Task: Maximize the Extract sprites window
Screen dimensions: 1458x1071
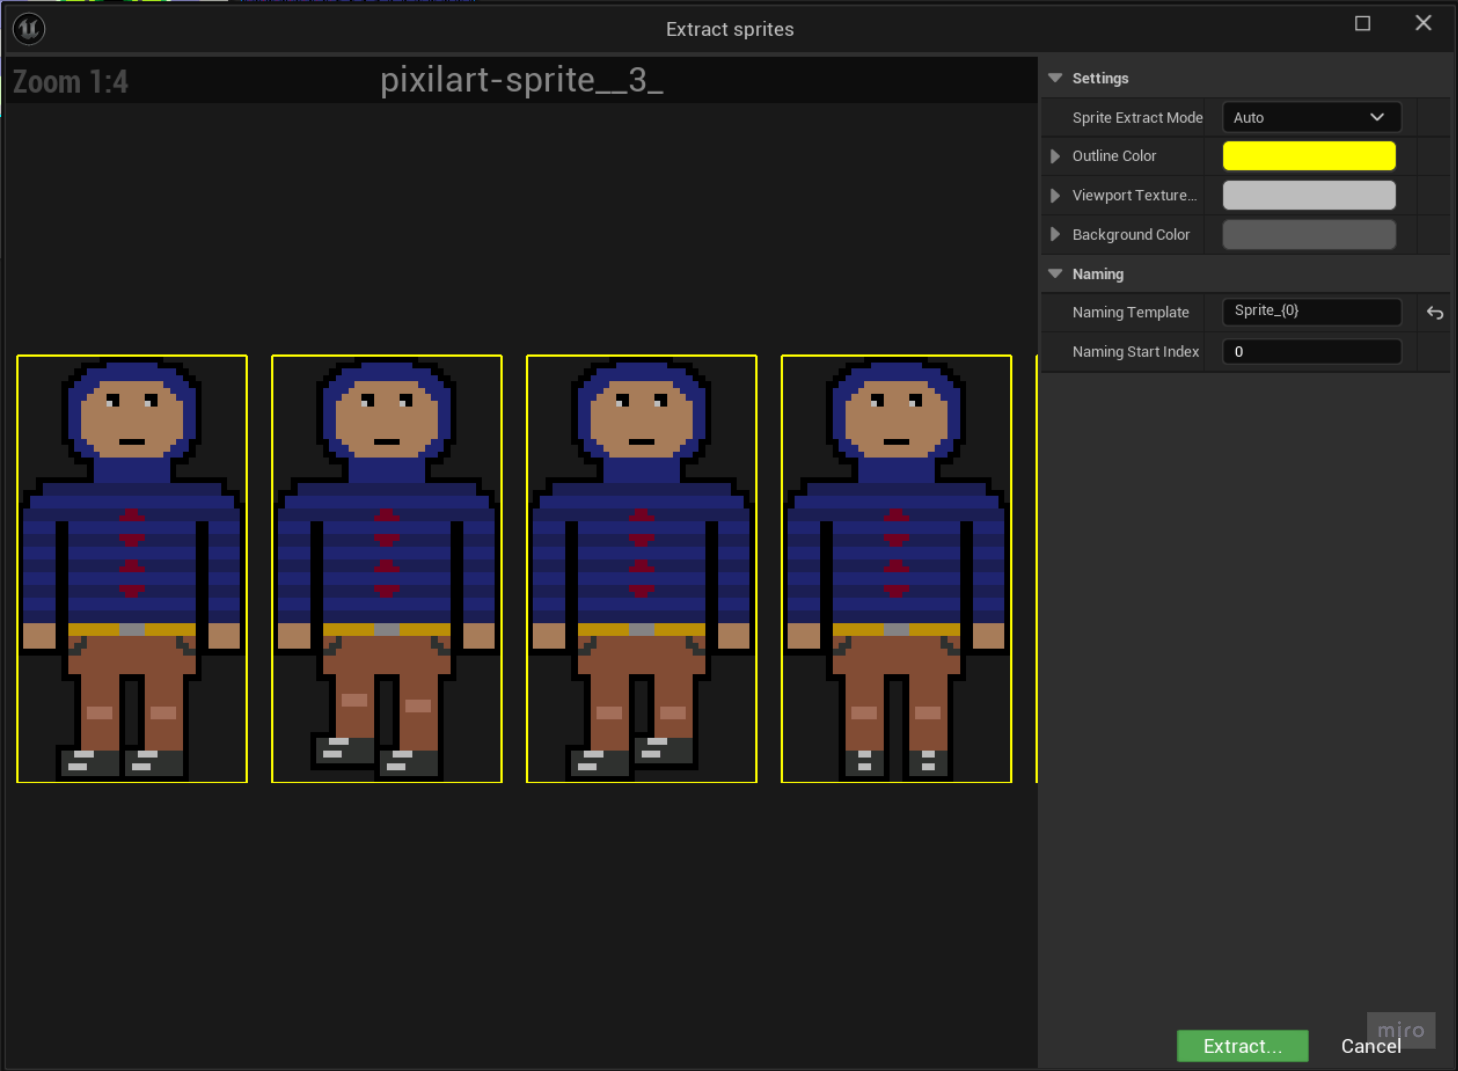Action: point(1362,24)
